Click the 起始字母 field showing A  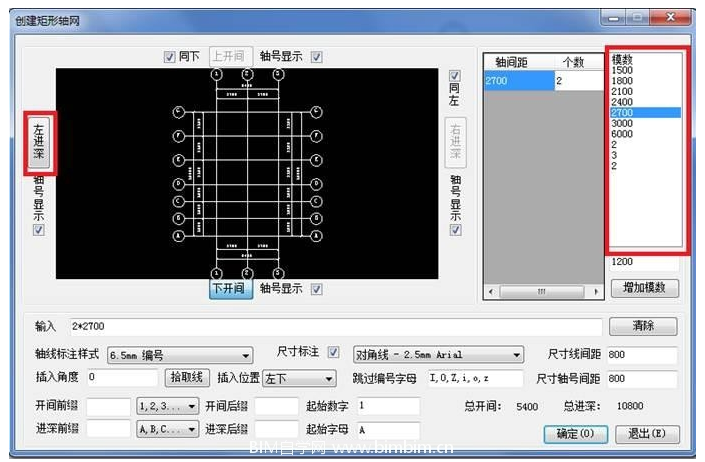[x=388, y=430]
